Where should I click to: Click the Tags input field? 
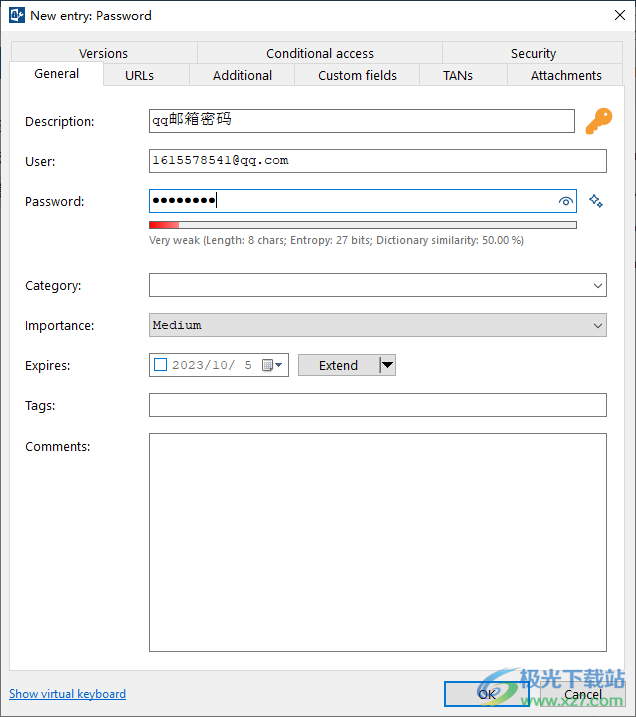pyautogui.click(x=378, y=405)
